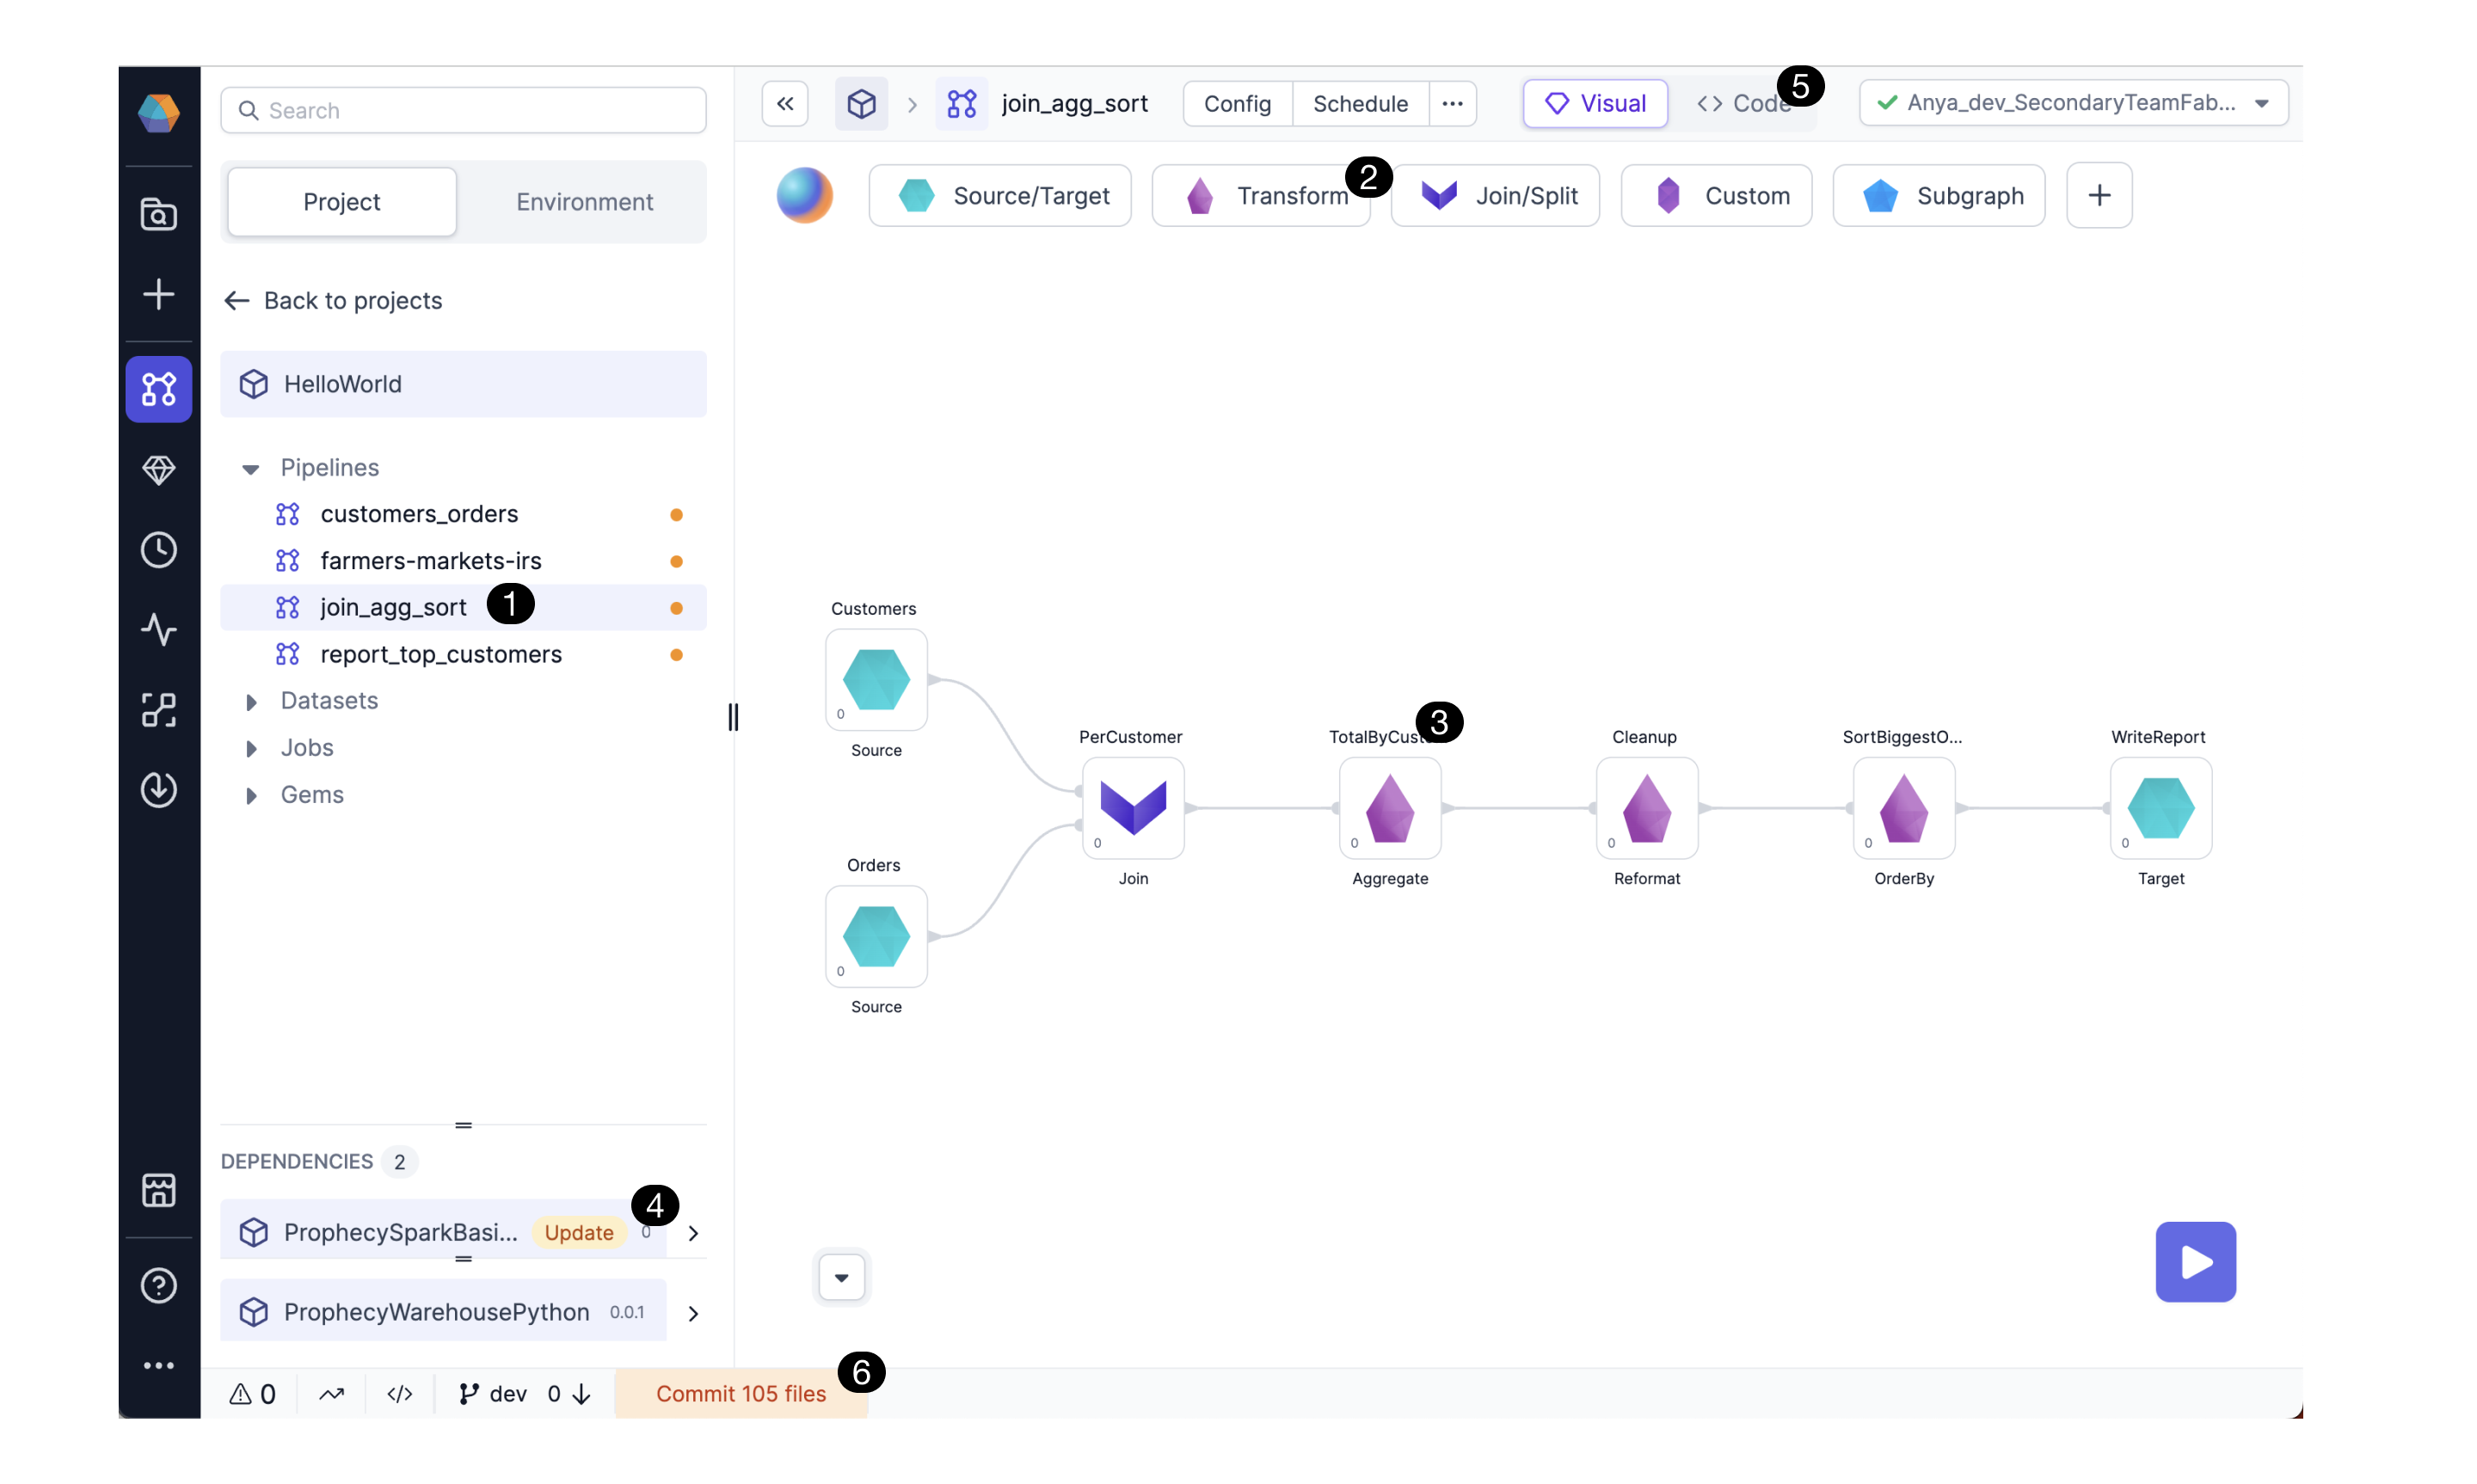Click the Update badge on ProphecySparkBasics
Screen dimensions: 2477x1484
(x=578, y=1232)
